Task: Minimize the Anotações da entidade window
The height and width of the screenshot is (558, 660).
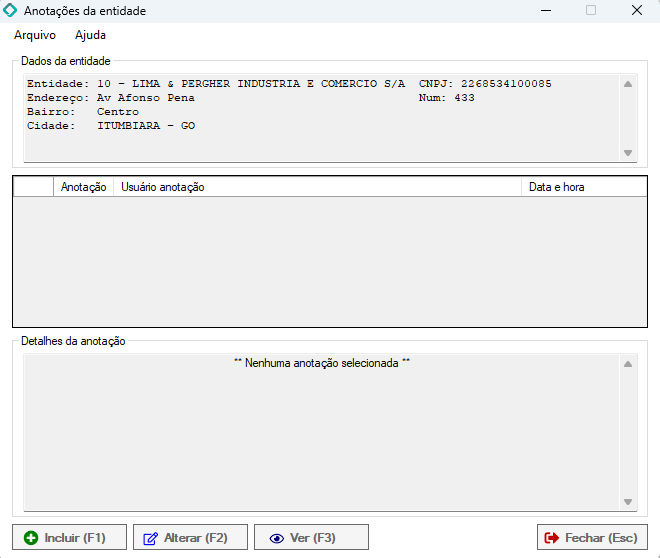Action: pos(545,11)
